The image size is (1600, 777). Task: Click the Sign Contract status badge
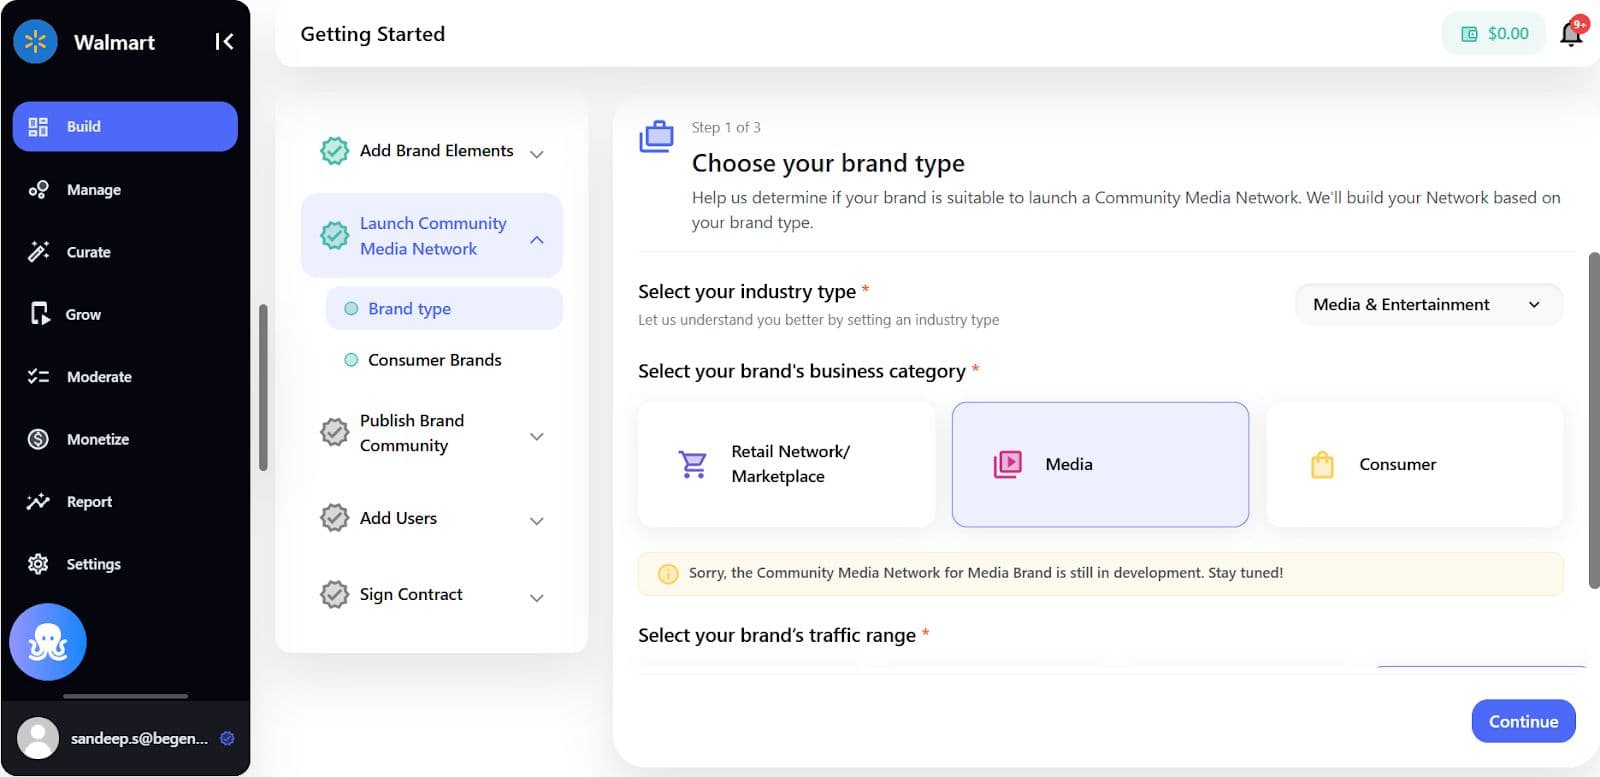pyautogui.click(x=334, y=594)
